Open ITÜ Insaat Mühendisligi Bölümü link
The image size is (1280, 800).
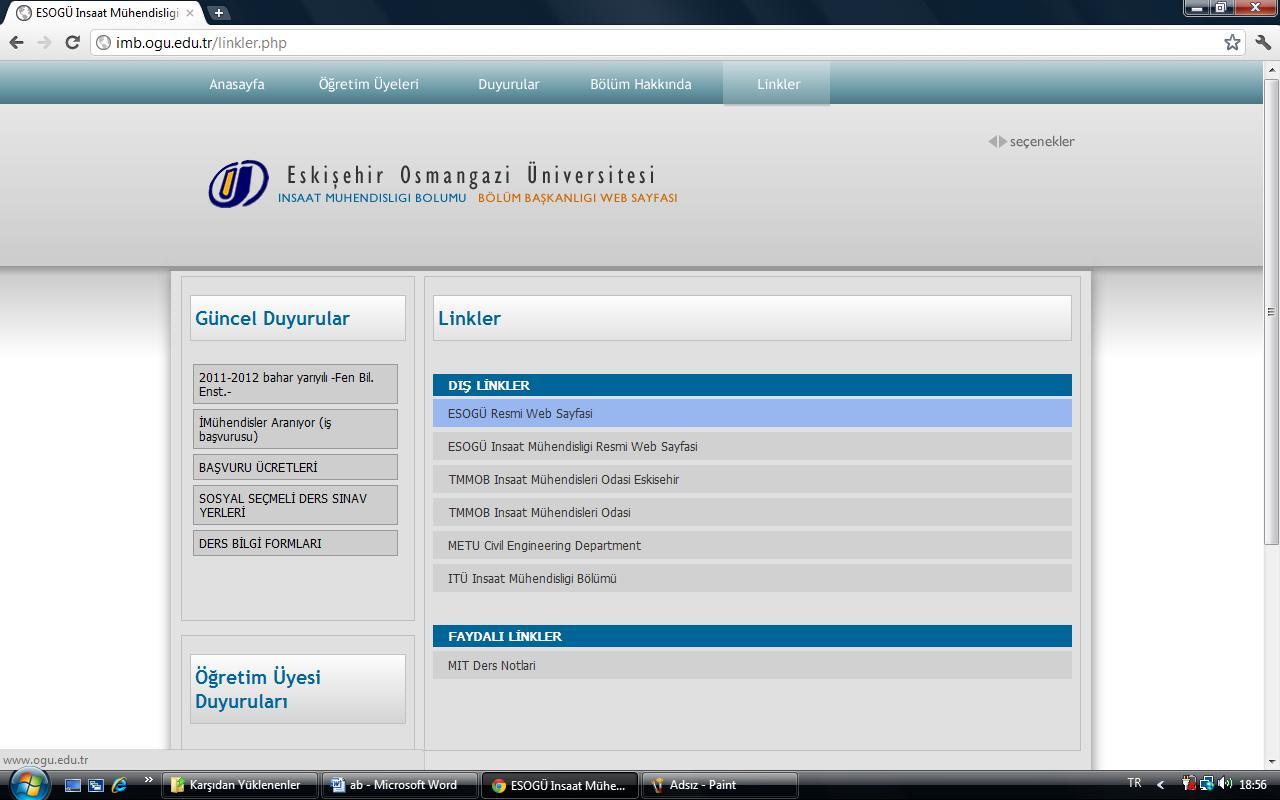click(752, 578)
